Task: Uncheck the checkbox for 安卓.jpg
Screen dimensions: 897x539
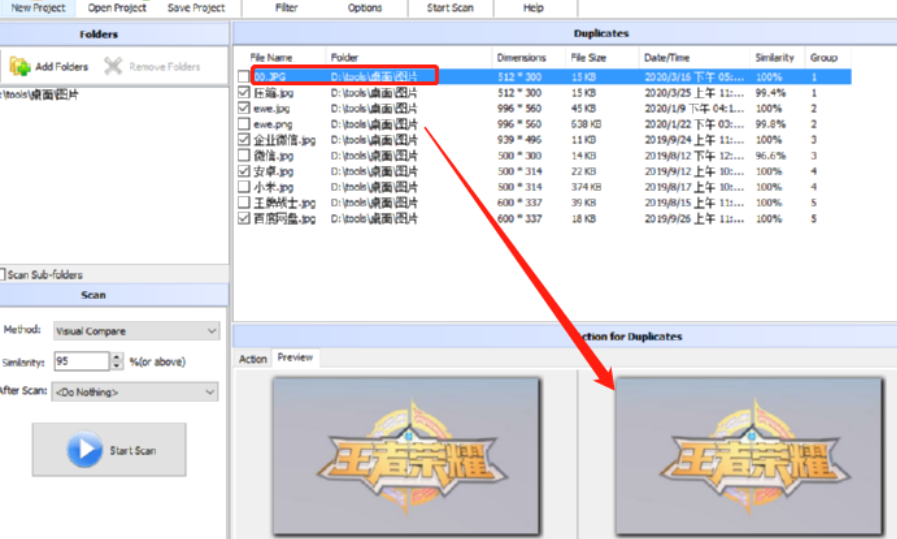Action: pos(244,171)
